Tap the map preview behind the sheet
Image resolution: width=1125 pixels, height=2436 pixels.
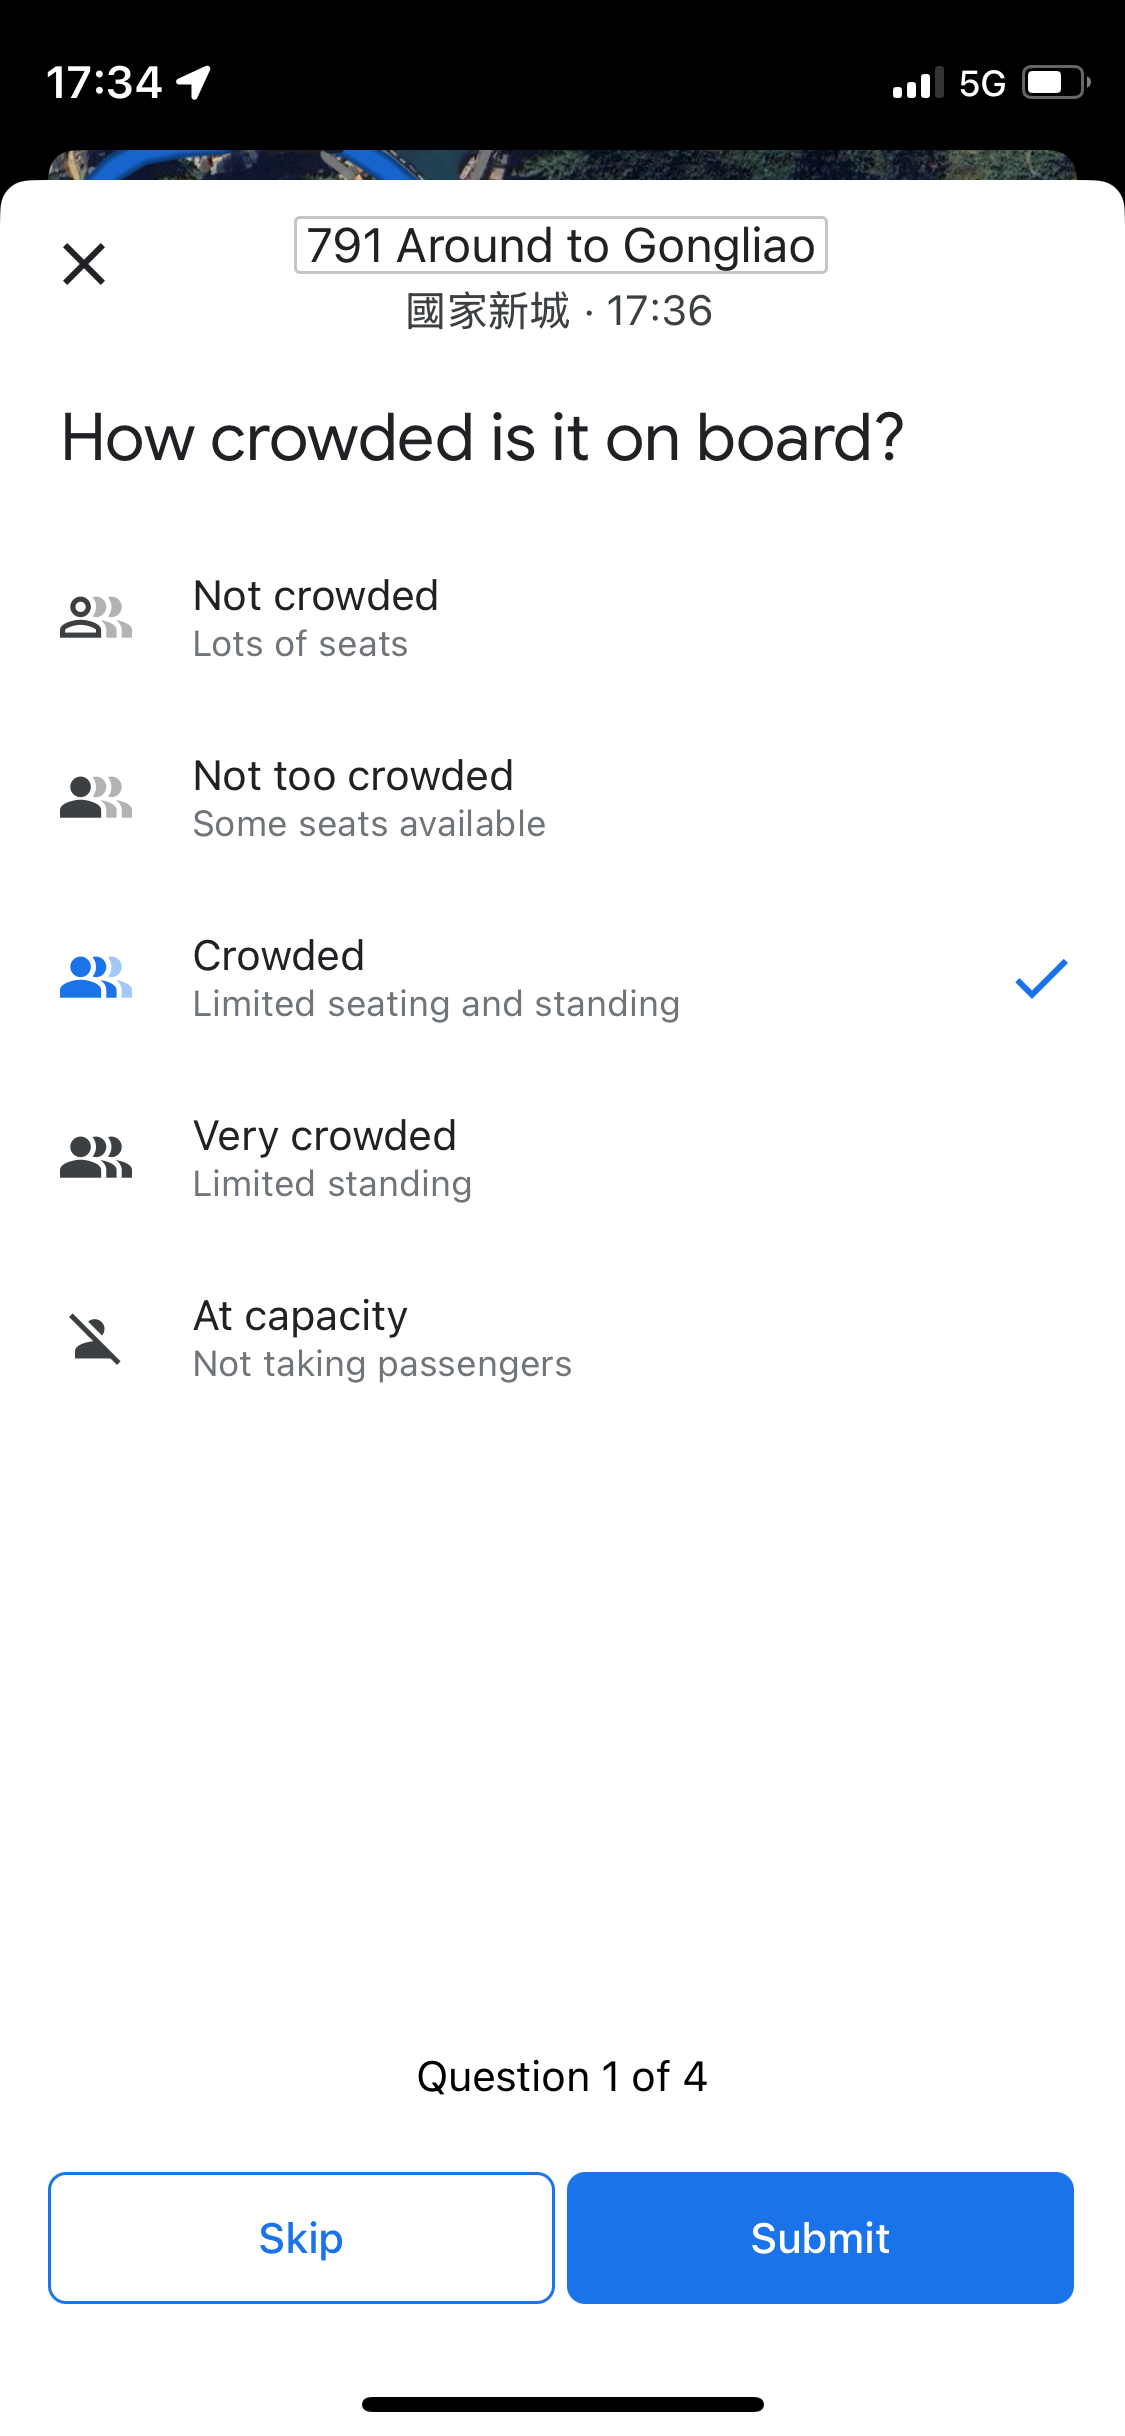coord(562,164)
